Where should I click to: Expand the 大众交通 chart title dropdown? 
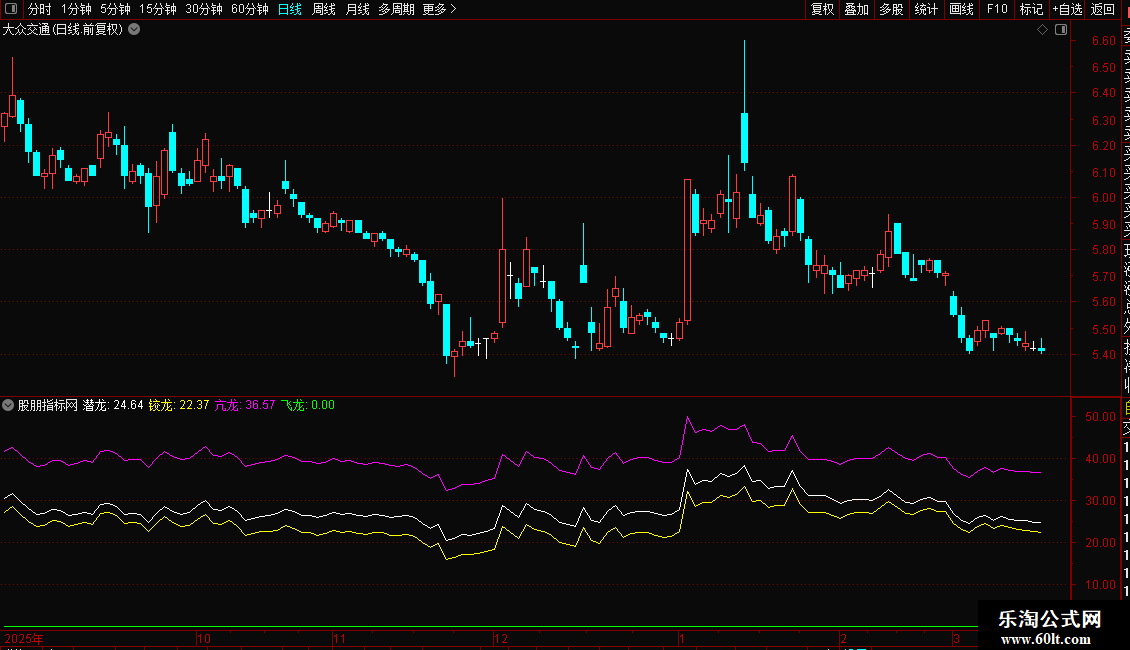135,30
